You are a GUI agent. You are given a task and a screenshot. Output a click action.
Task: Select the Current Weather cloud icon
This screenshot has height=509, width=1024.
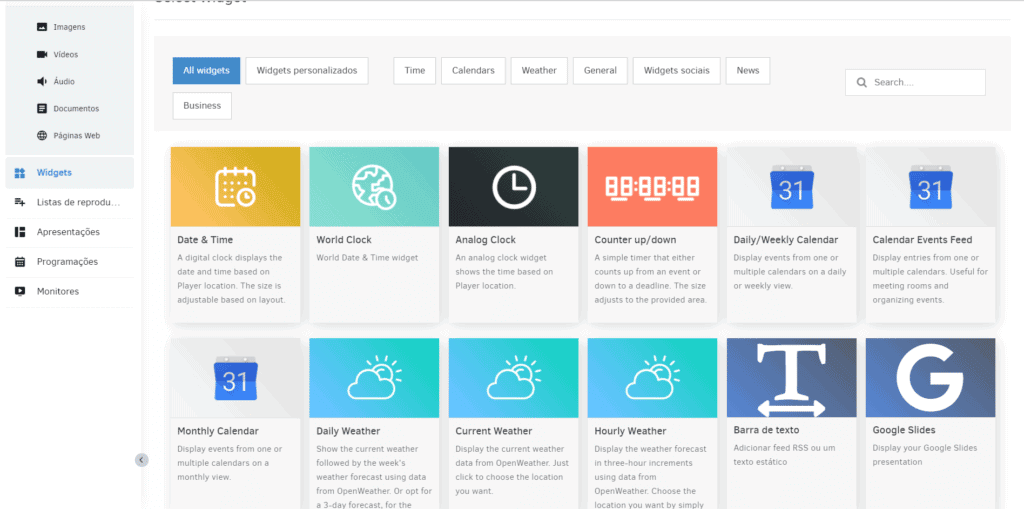point(513,378)
